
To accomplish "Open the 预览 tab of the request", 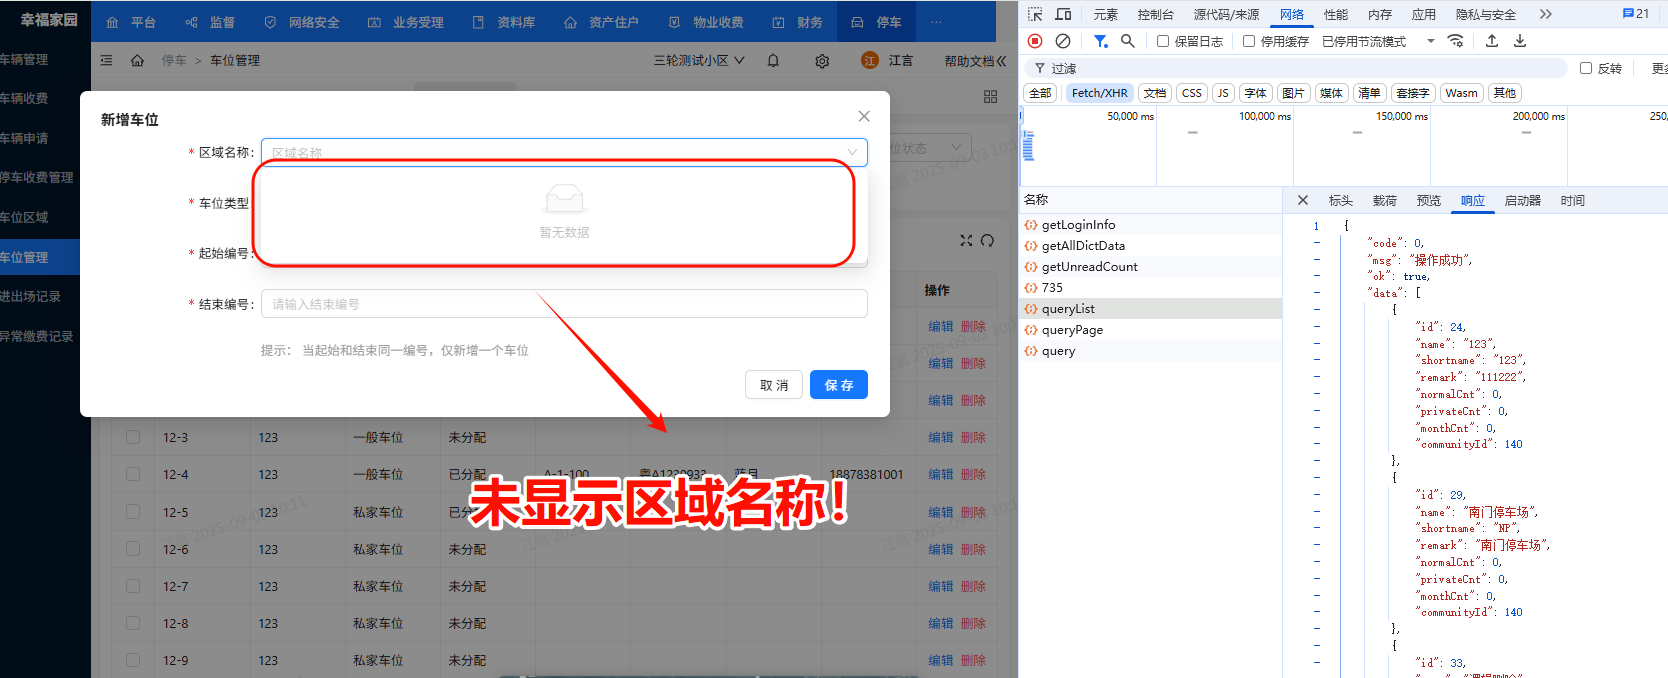I will click(x=1429, y=200).
